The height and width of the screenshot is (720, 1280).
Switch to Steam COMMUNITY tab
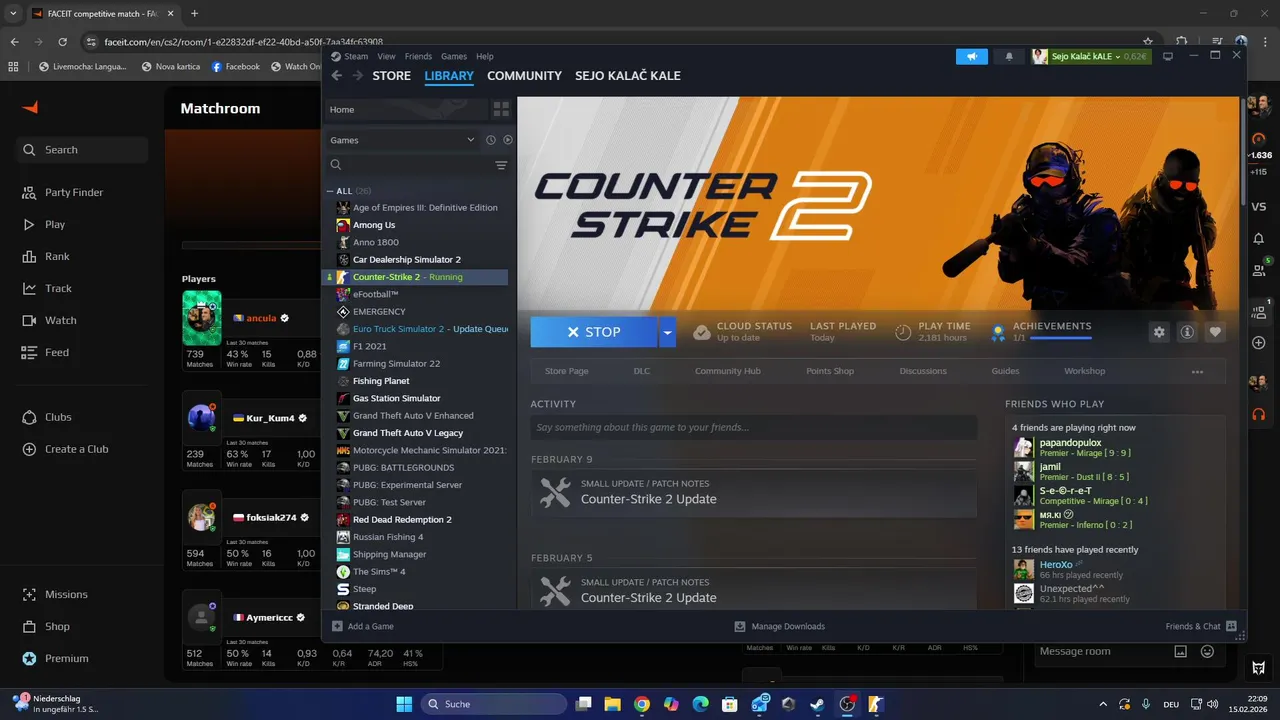click(x=524, y=76)
